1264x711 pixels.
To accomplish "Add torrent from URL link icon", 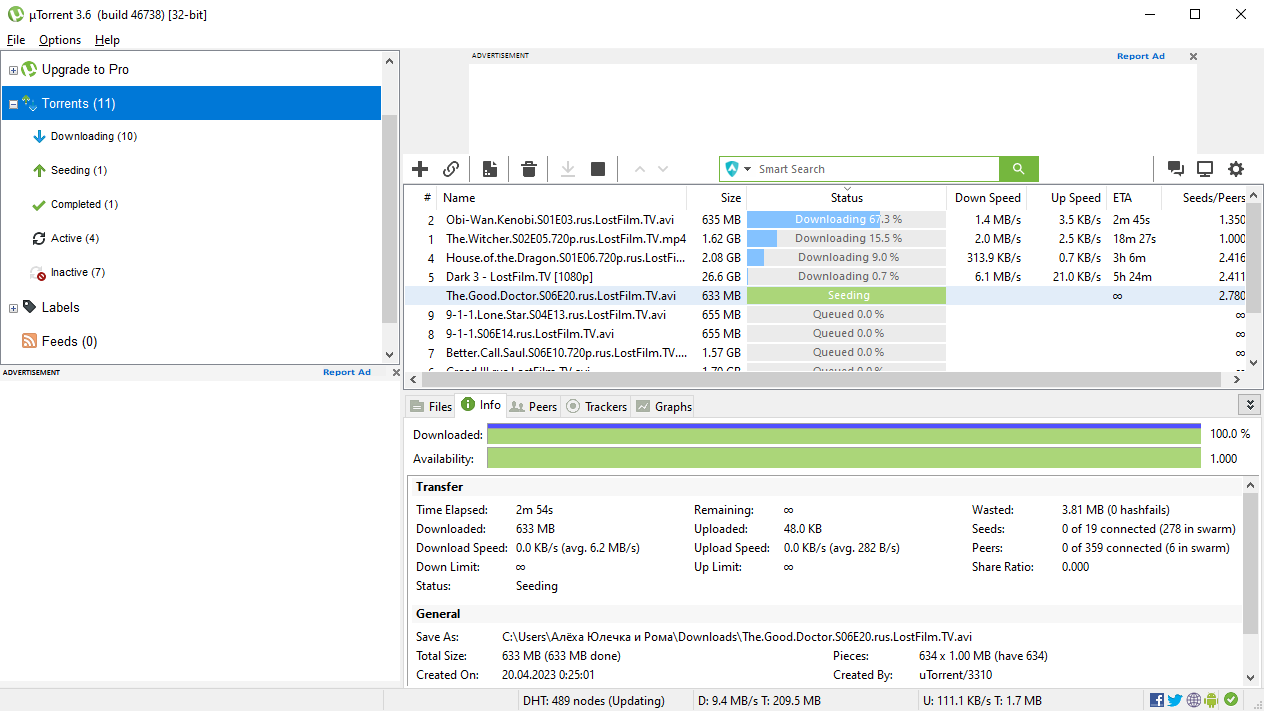I will point(451,169).
